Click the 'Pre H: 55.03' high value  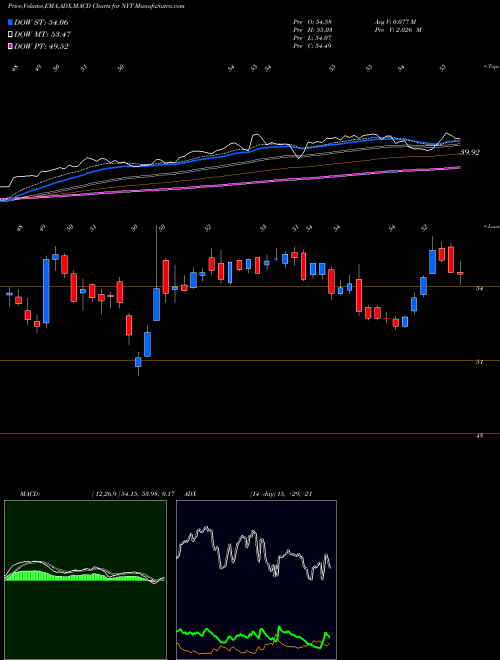pos(312,30)
